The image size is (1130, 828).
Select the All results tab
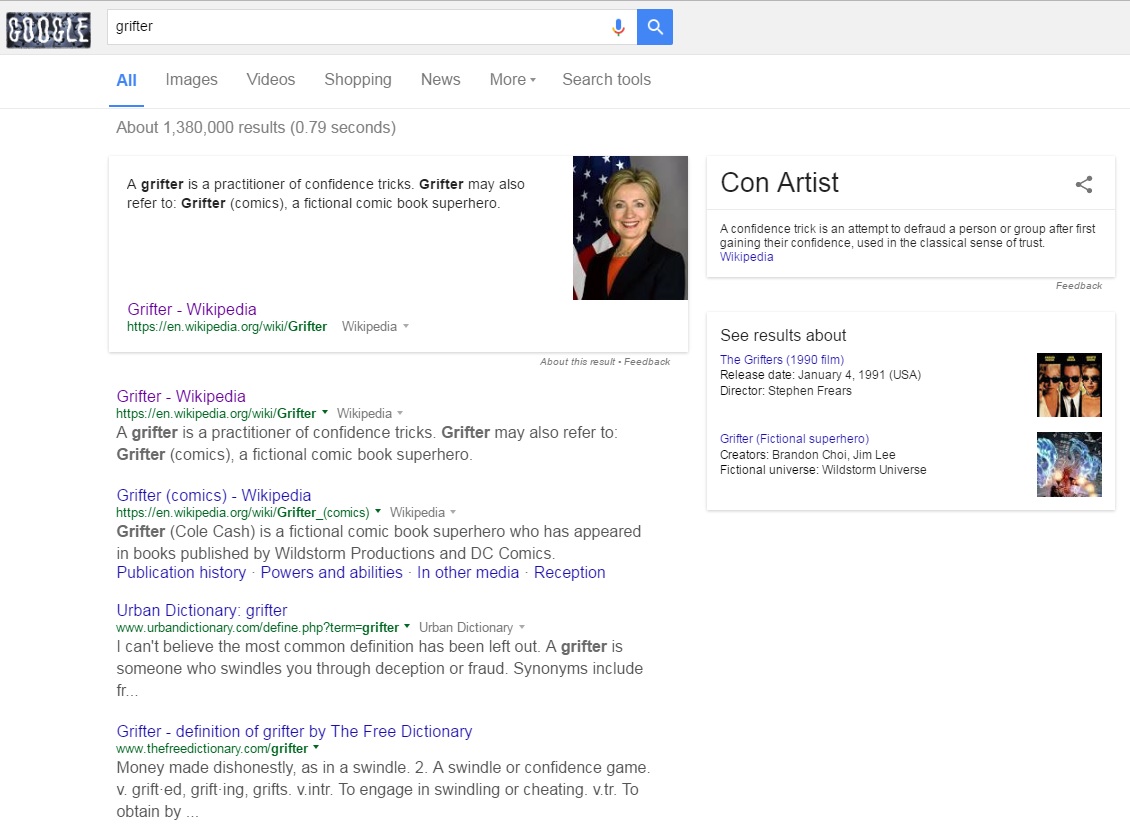click(x=126, y=80)
